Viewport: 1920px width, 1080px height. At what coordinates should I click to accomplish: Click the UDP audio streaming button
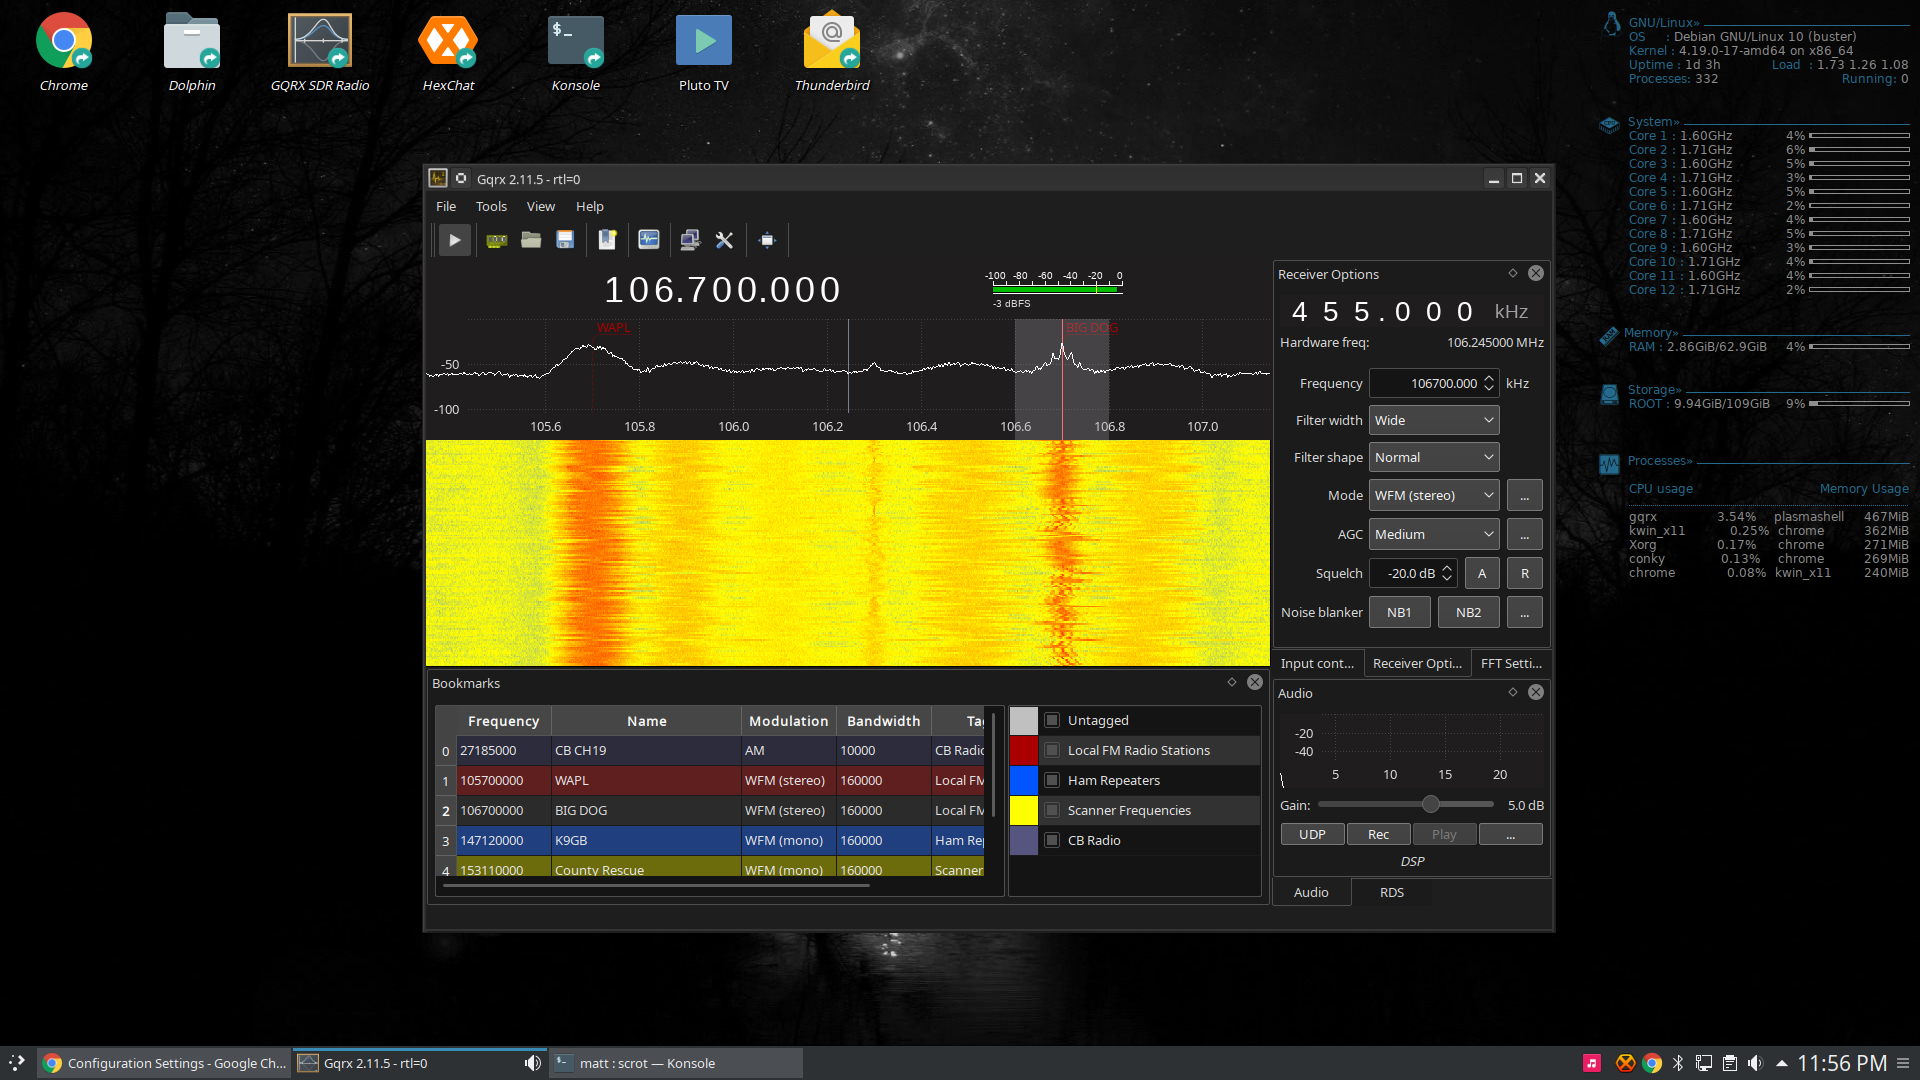[x=1312, y=835]
